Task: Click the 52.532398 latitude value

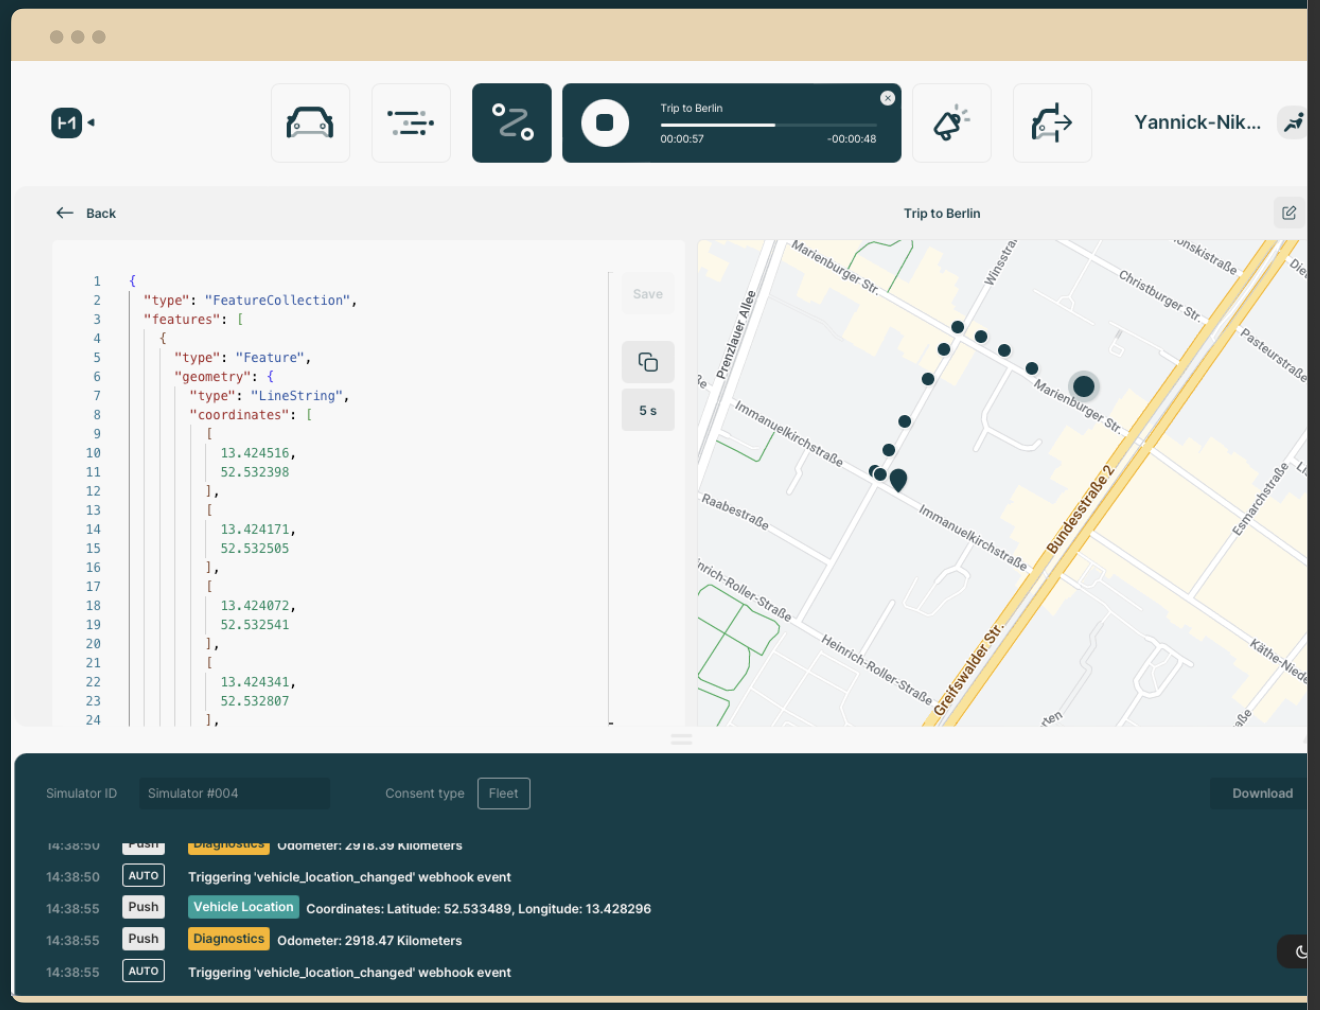Action: (254, 472)
